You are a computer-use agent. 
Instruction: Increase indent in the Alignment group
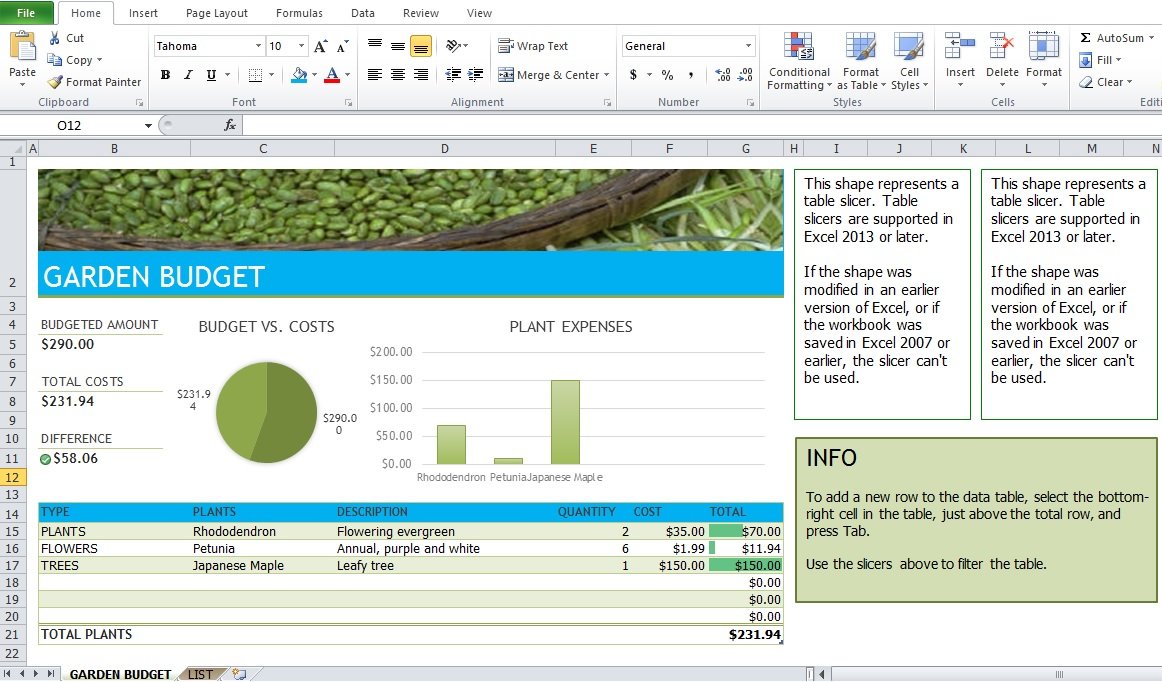pyautogui.click(x=475, y=74)
